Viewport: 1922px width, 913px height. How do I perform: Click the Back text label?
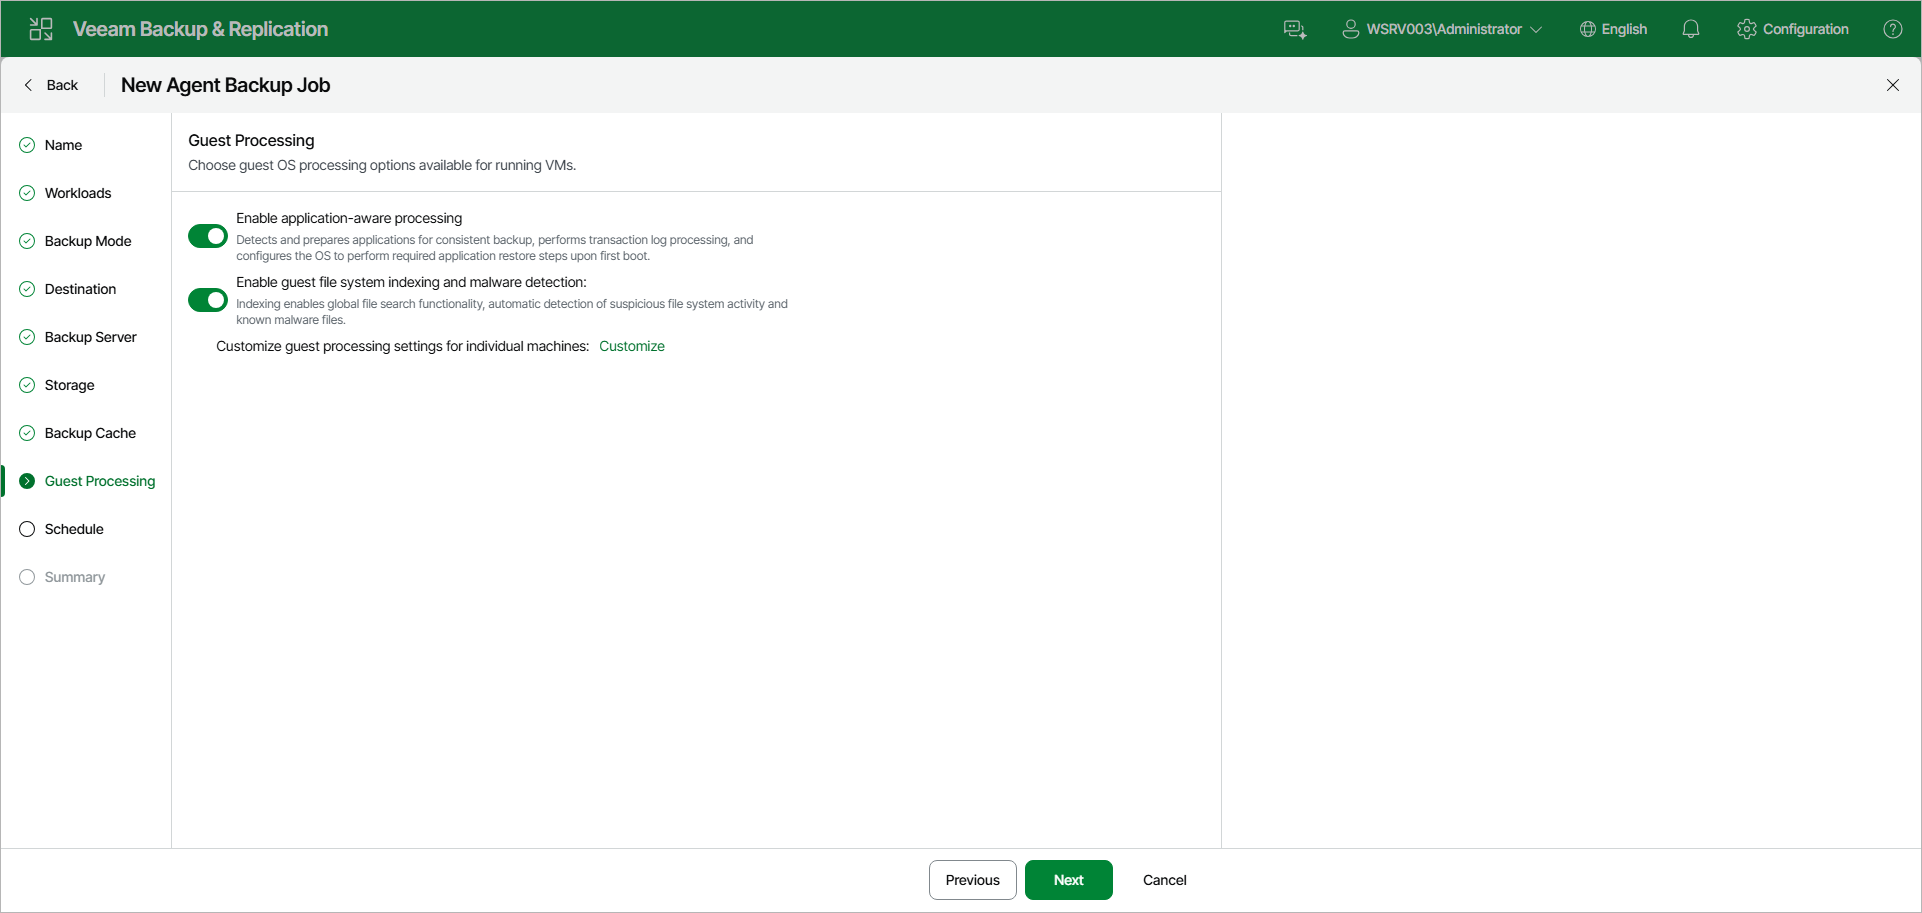point(62,85)
